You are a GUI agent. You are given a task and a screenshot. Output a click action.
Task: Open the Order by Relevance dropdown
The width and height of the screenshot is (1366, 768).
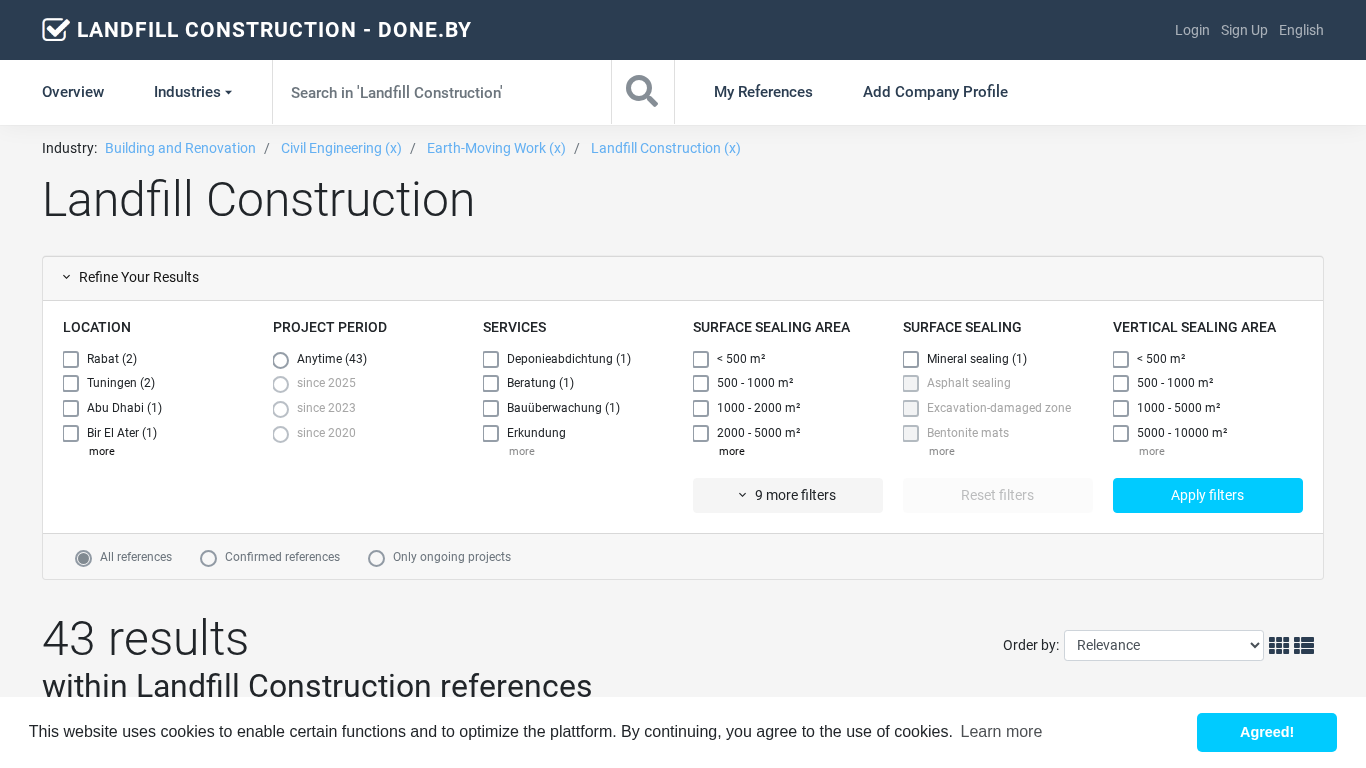1163,646
